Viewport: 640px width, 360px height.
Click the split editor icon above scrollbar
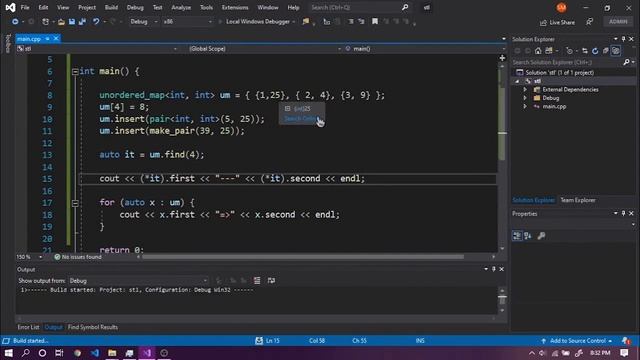pos(502,58)
